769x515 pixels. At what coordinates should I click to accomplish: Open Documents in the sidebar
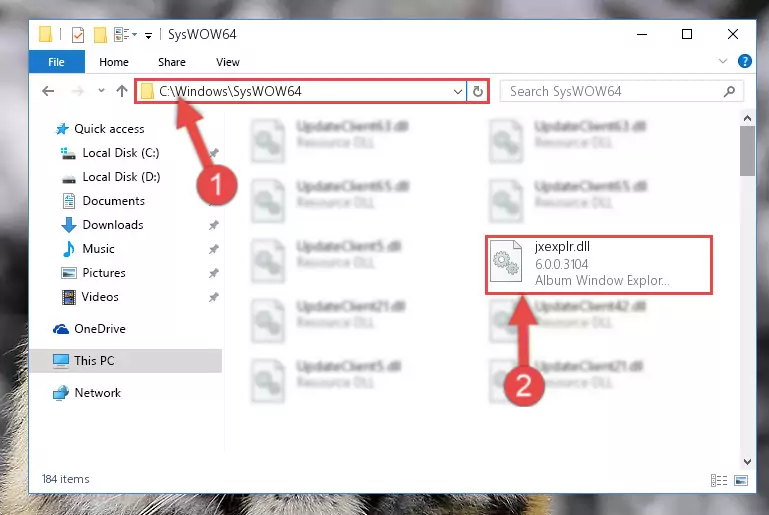click(113, 201)
